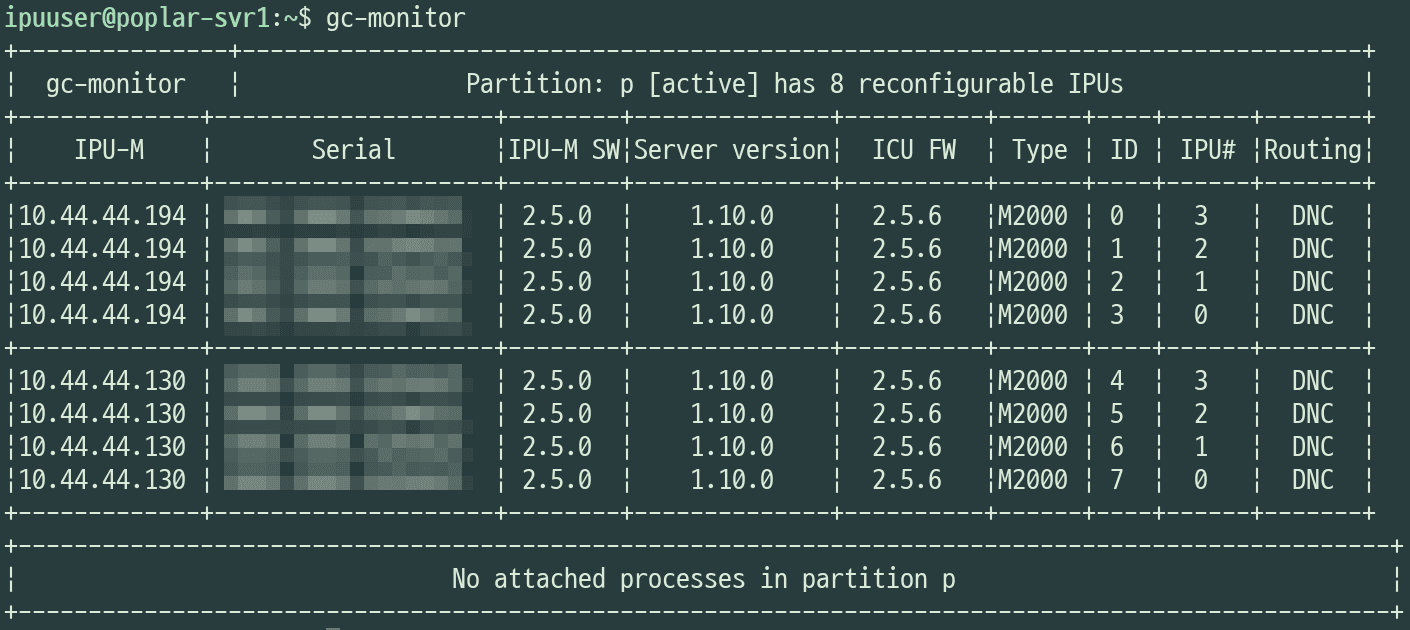Click the Server version column header
Viewport: 1410px width, 630px height.
coord(732,150)
